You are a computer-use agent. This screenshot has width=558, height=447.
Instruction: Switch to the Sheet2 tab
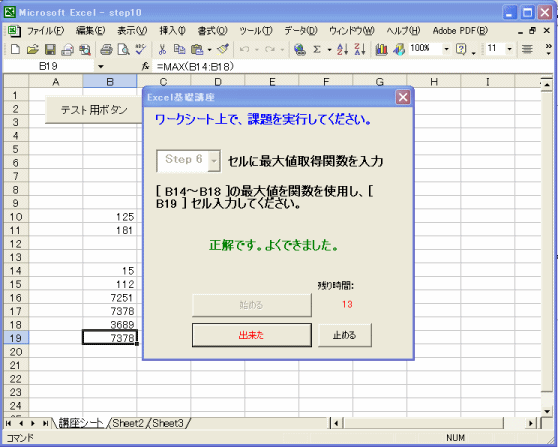pos(128,423)
